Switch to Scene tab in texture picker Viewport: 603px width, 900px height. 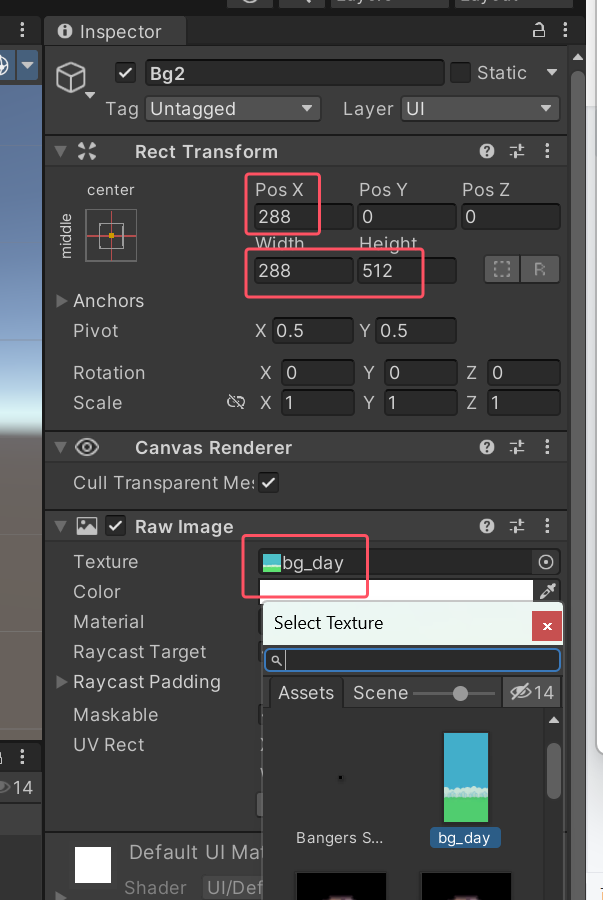380,693
